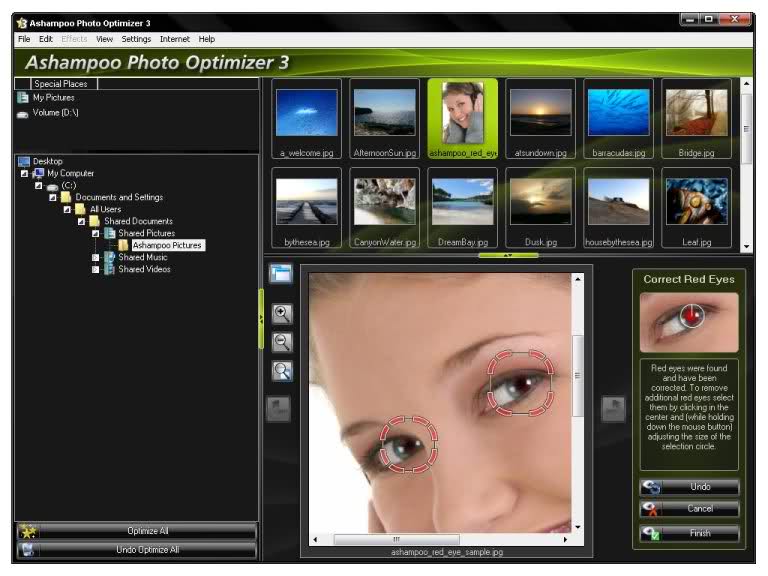Click preview vertical scroll up arrow
This screenshot has height=576, width=768.
coord(578,279)
